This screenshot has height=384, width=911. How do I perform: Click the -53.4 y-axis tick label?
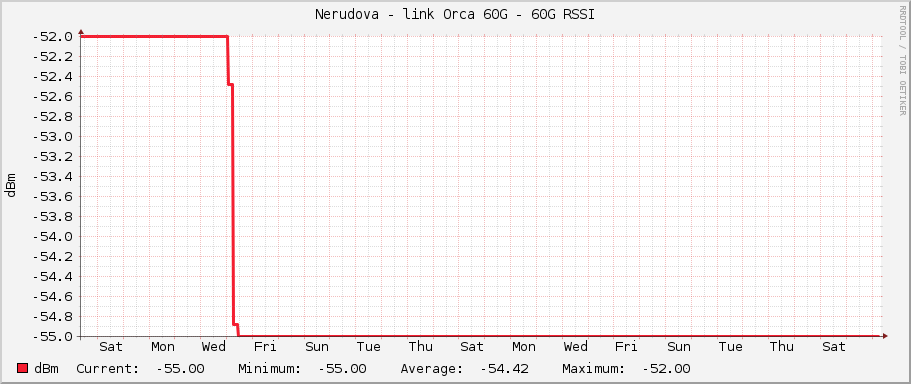coord(52,177)
